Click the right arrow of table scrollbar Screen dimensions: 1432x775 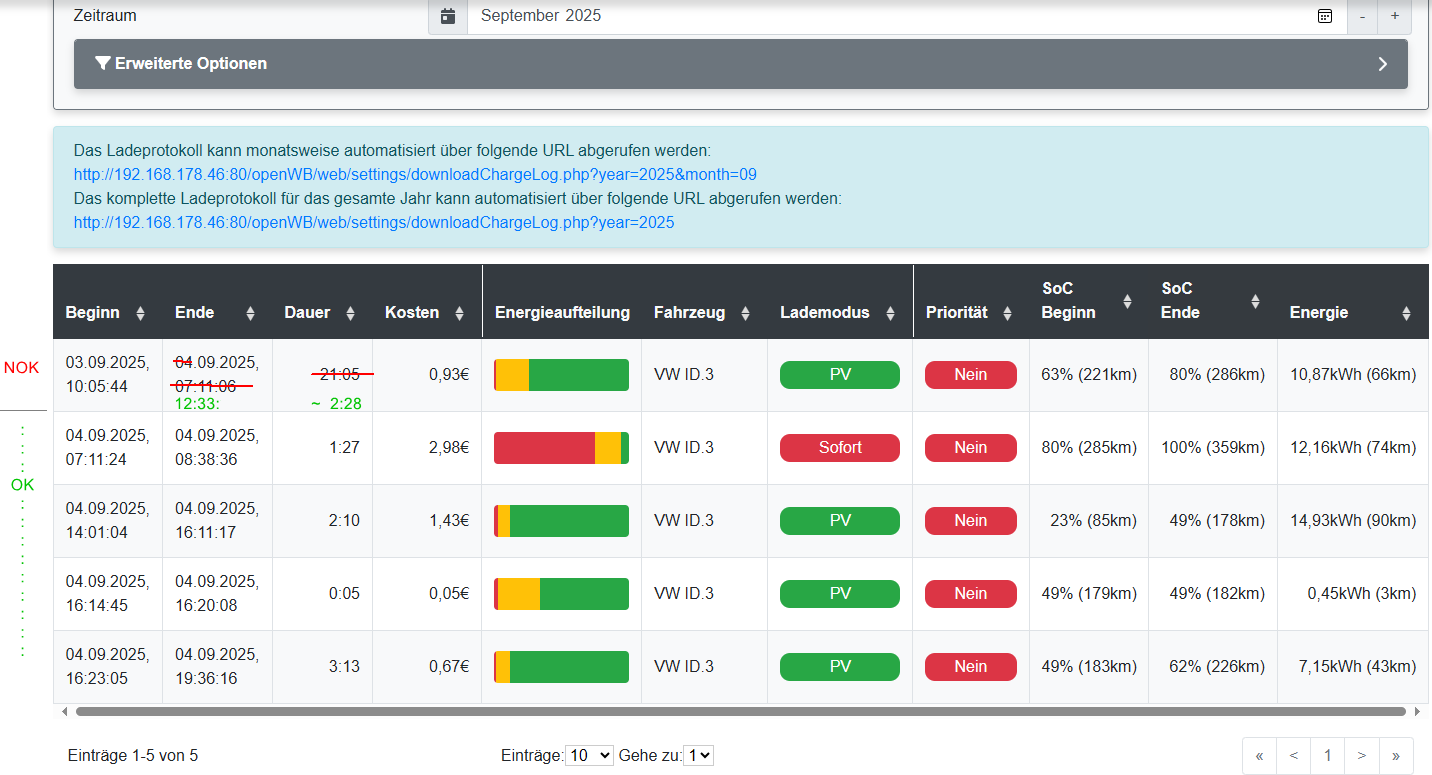click(1417, 711)
